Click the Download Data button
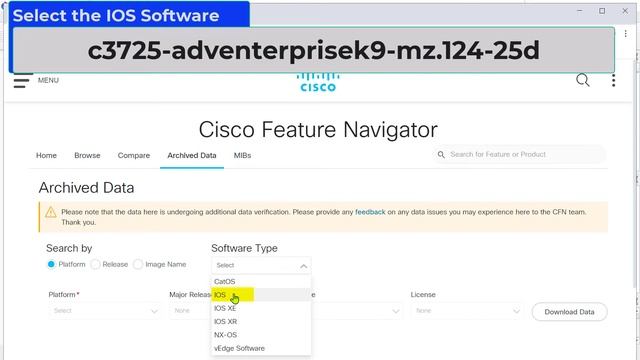640x360 pixels. point(569,312)
